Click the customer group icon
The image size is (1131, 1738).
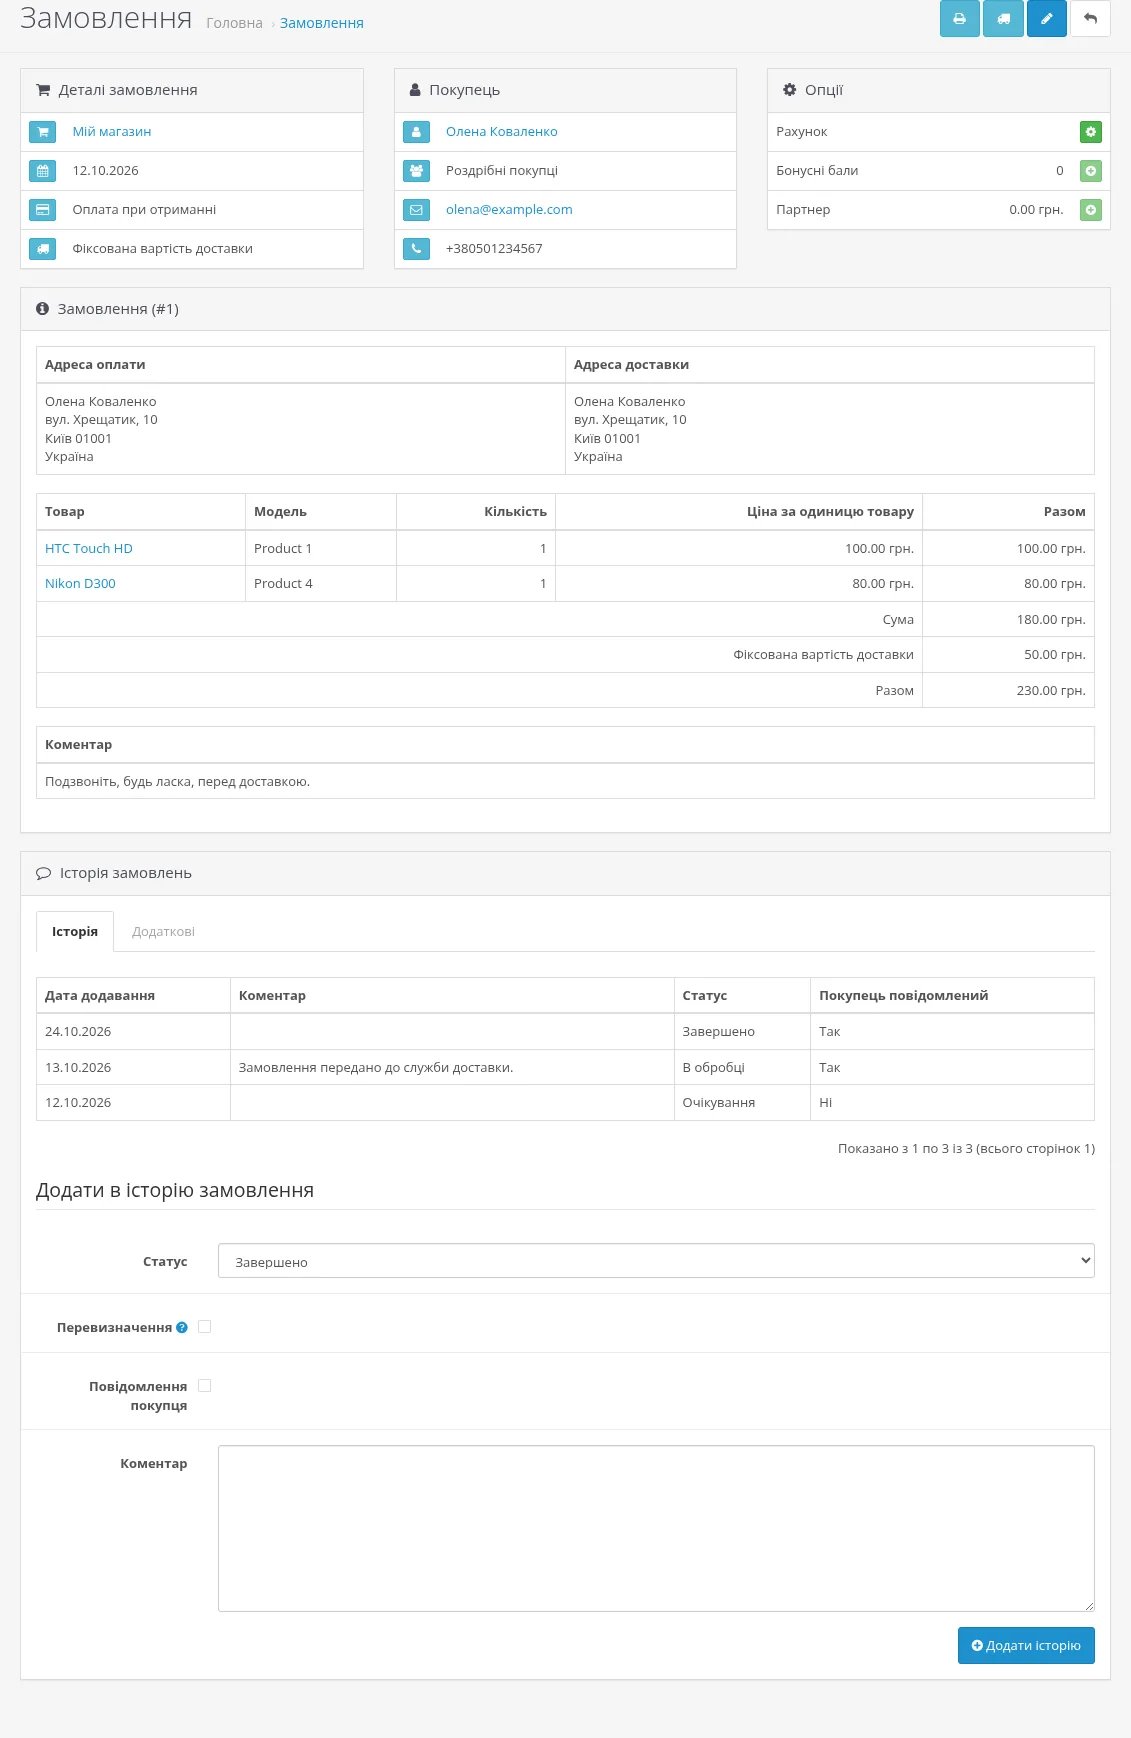(x=416, y=171)
